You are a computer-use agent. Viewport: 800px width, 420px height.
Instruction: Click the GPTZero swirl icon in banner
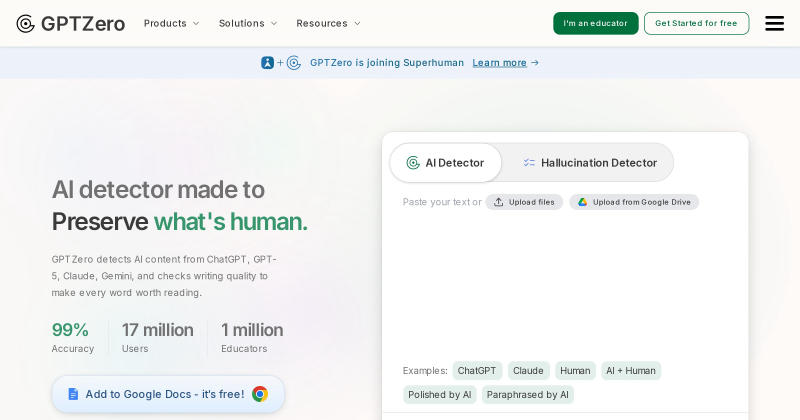pyautogui.click(x=294, y=63)
